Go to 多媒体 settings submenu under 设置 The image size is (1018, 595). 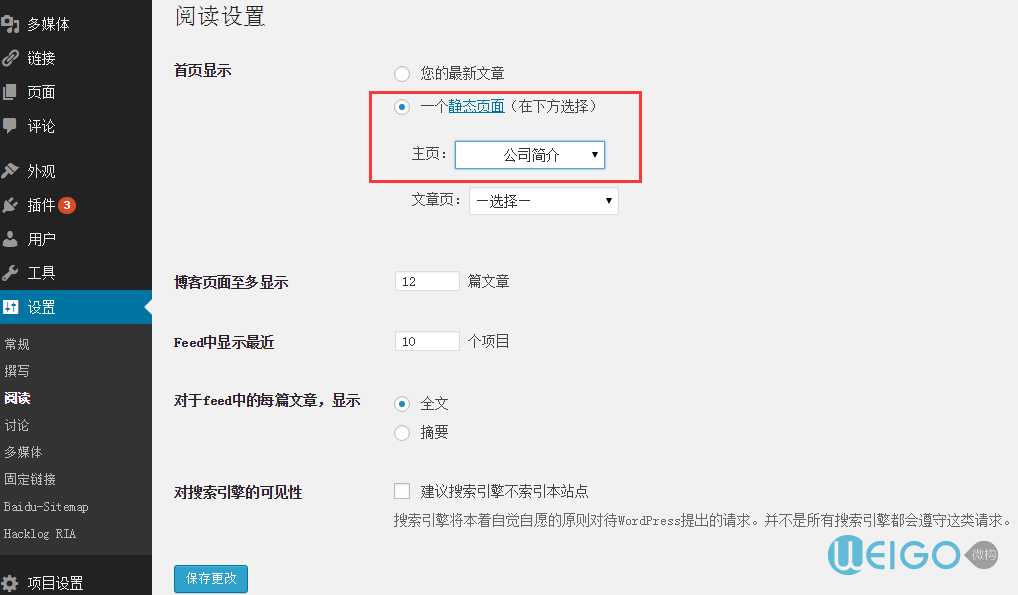click(23, 452)
